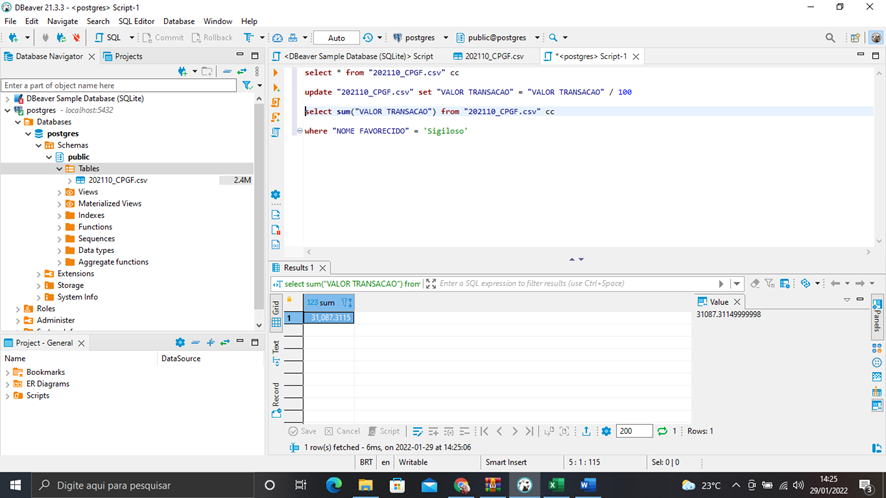The width and height of the screenshot is (886, 498).
Task: Open Microsoft Edge from taskbar
Action: click(333, 485)
